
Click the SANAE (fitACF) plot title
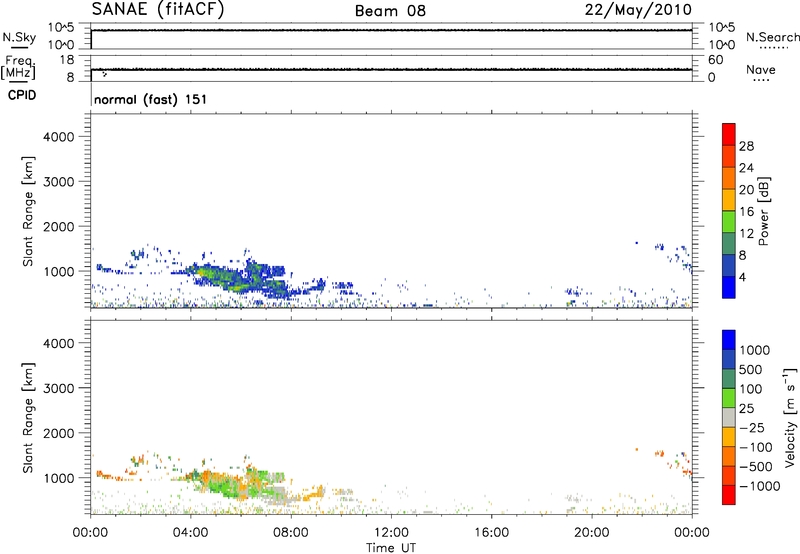[x=158, y=10]
